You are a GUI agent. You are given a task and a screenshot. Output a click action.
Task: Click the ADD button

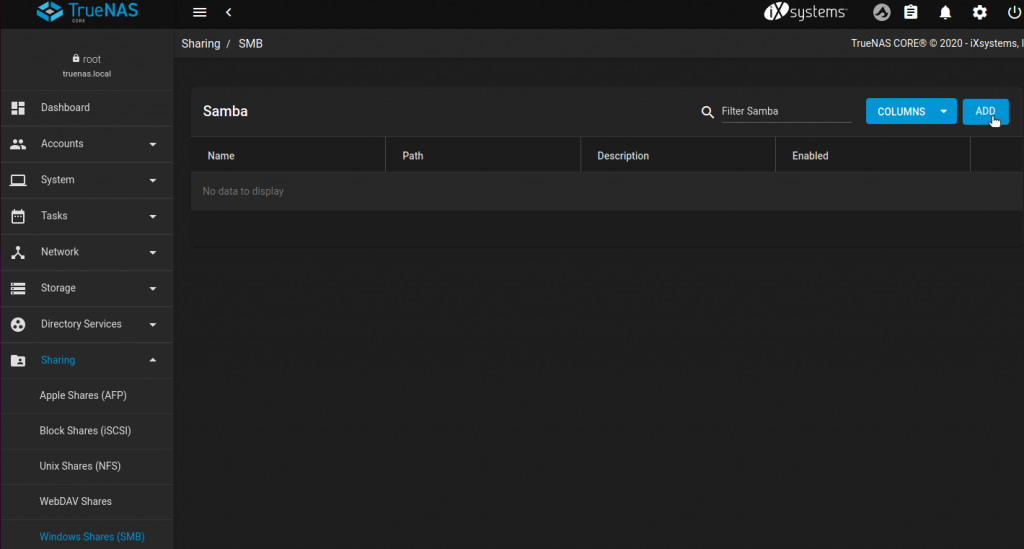[x=985, y=112]
